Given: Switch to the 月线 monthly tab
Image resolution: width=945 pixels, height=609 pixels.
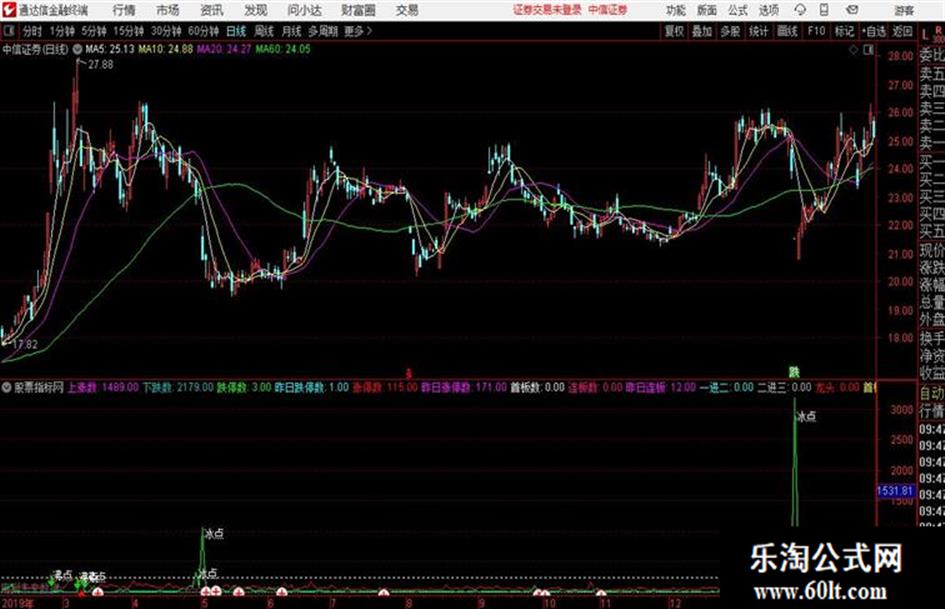Looking at the screenshot, I should point(292,31).
